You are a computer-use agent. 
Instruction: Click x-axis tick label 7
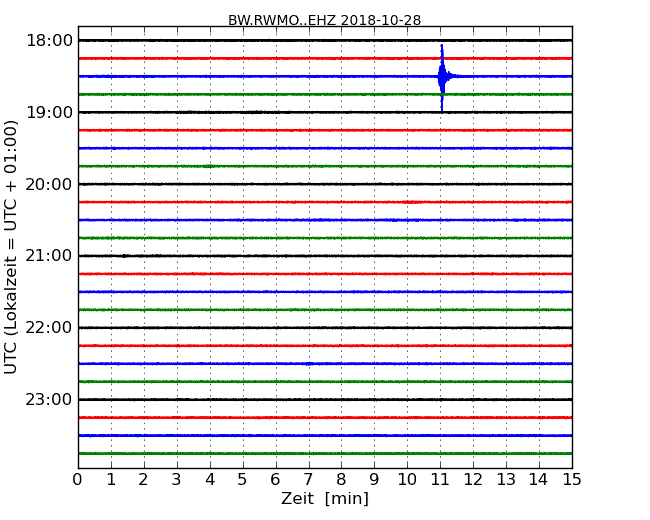click(308, 479)
